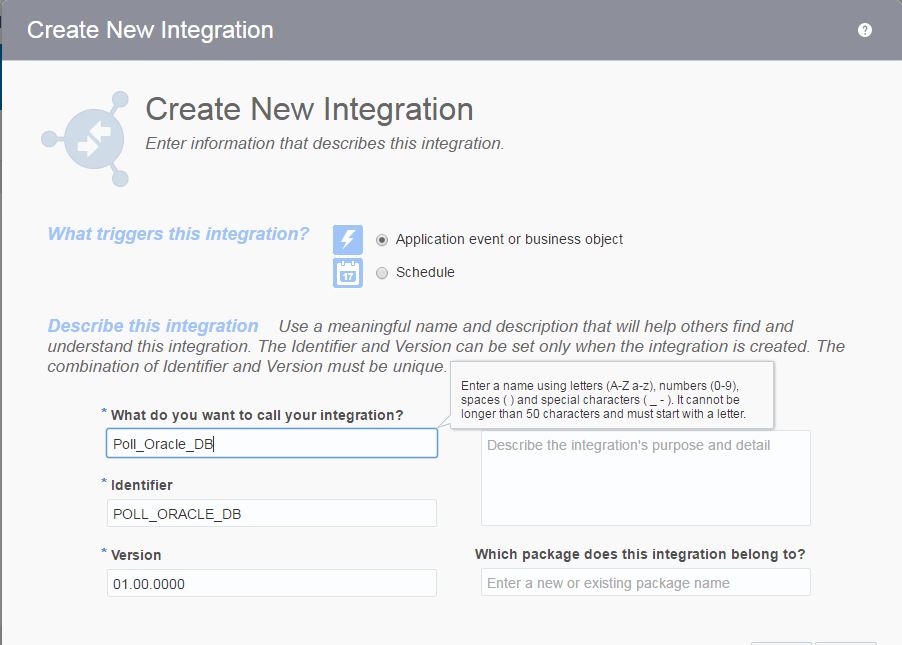This screenshot has width=902, height=645.
Task: Click the lightning bolt trigger icon
Action: coord(348,240)
